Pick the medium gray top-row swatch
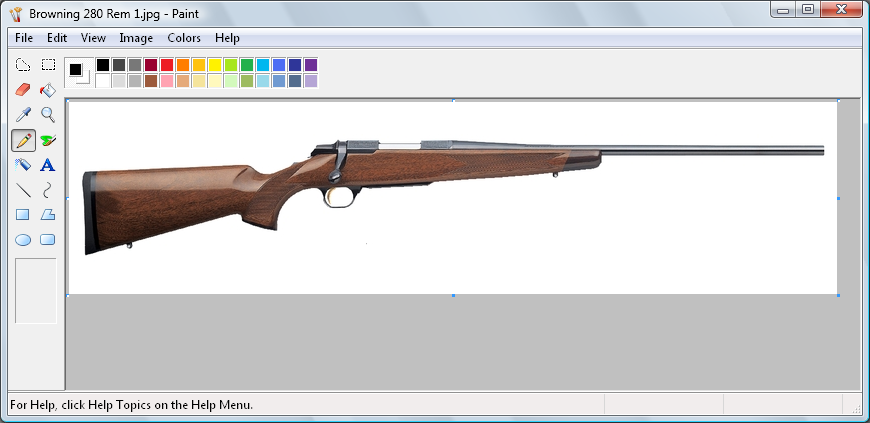This screenshot has width=870, height=423. 135,65
